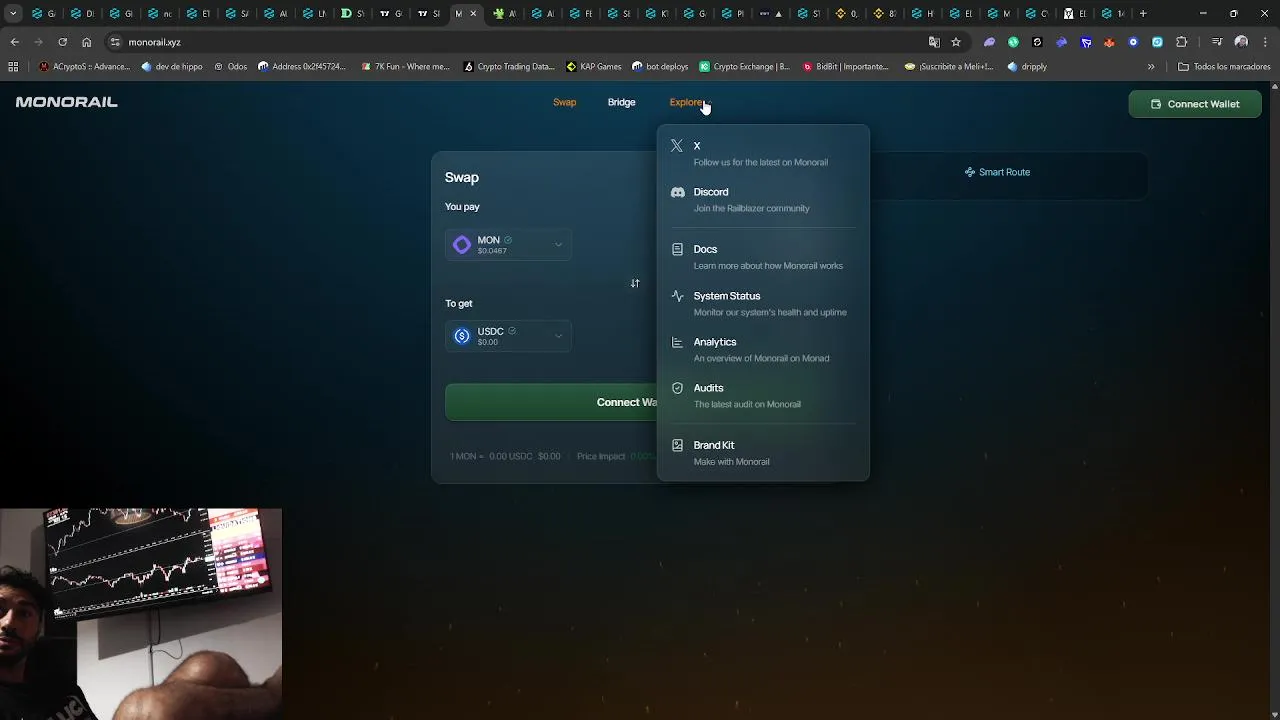
Task: Switch to the Swap nav tab
Action: (564, 102)
